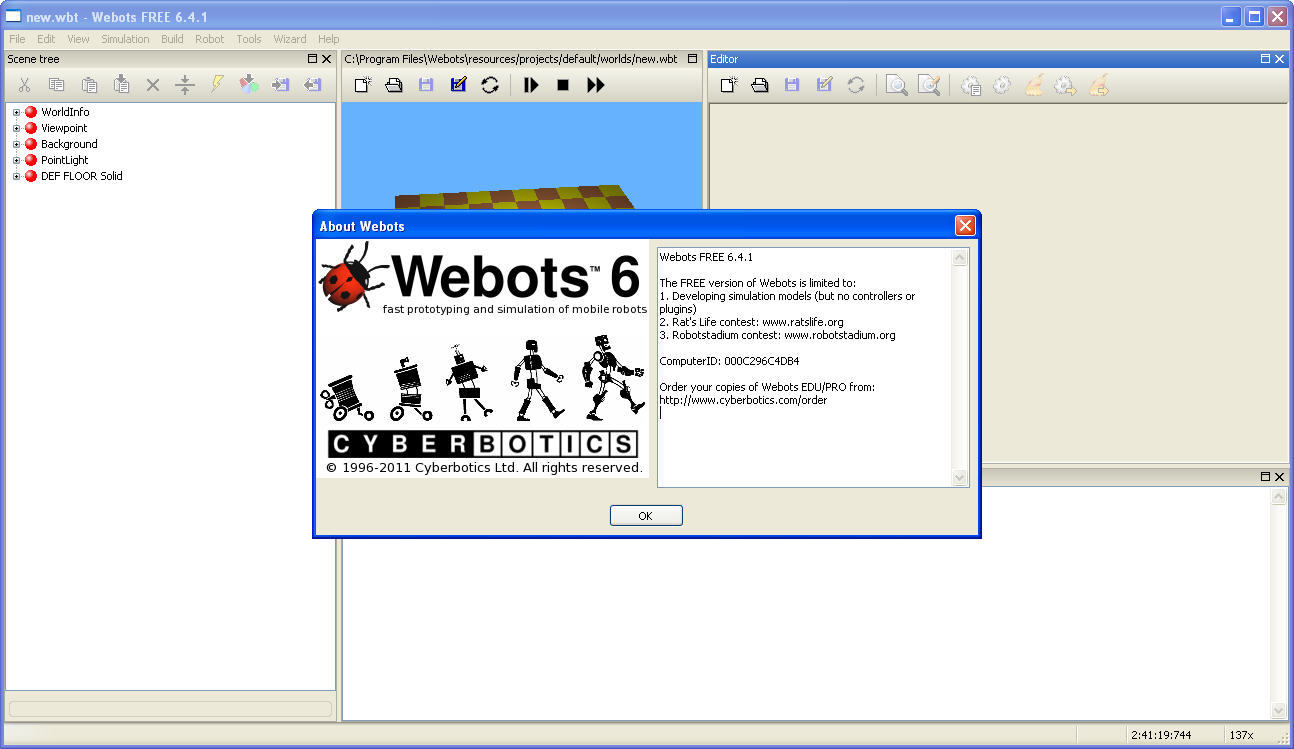
Task: Click the X delete icon in Scene tree toolbar
Action: pos(153,85)
